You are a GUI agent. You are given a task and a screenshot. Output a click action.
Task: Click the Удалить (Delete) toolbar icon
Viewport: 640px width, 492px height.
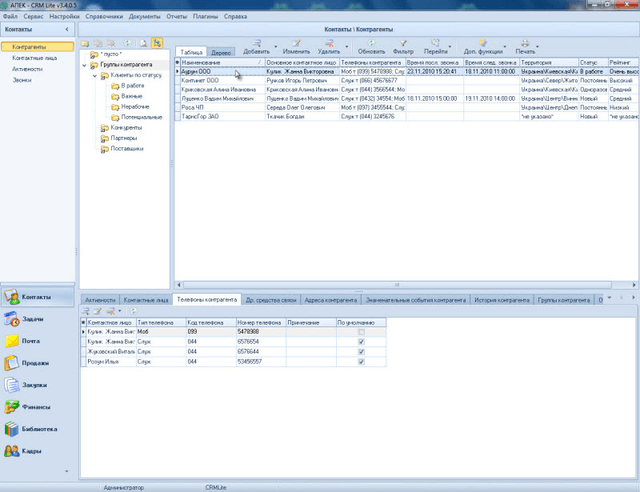pyautogui.click(x=328, y=46)
